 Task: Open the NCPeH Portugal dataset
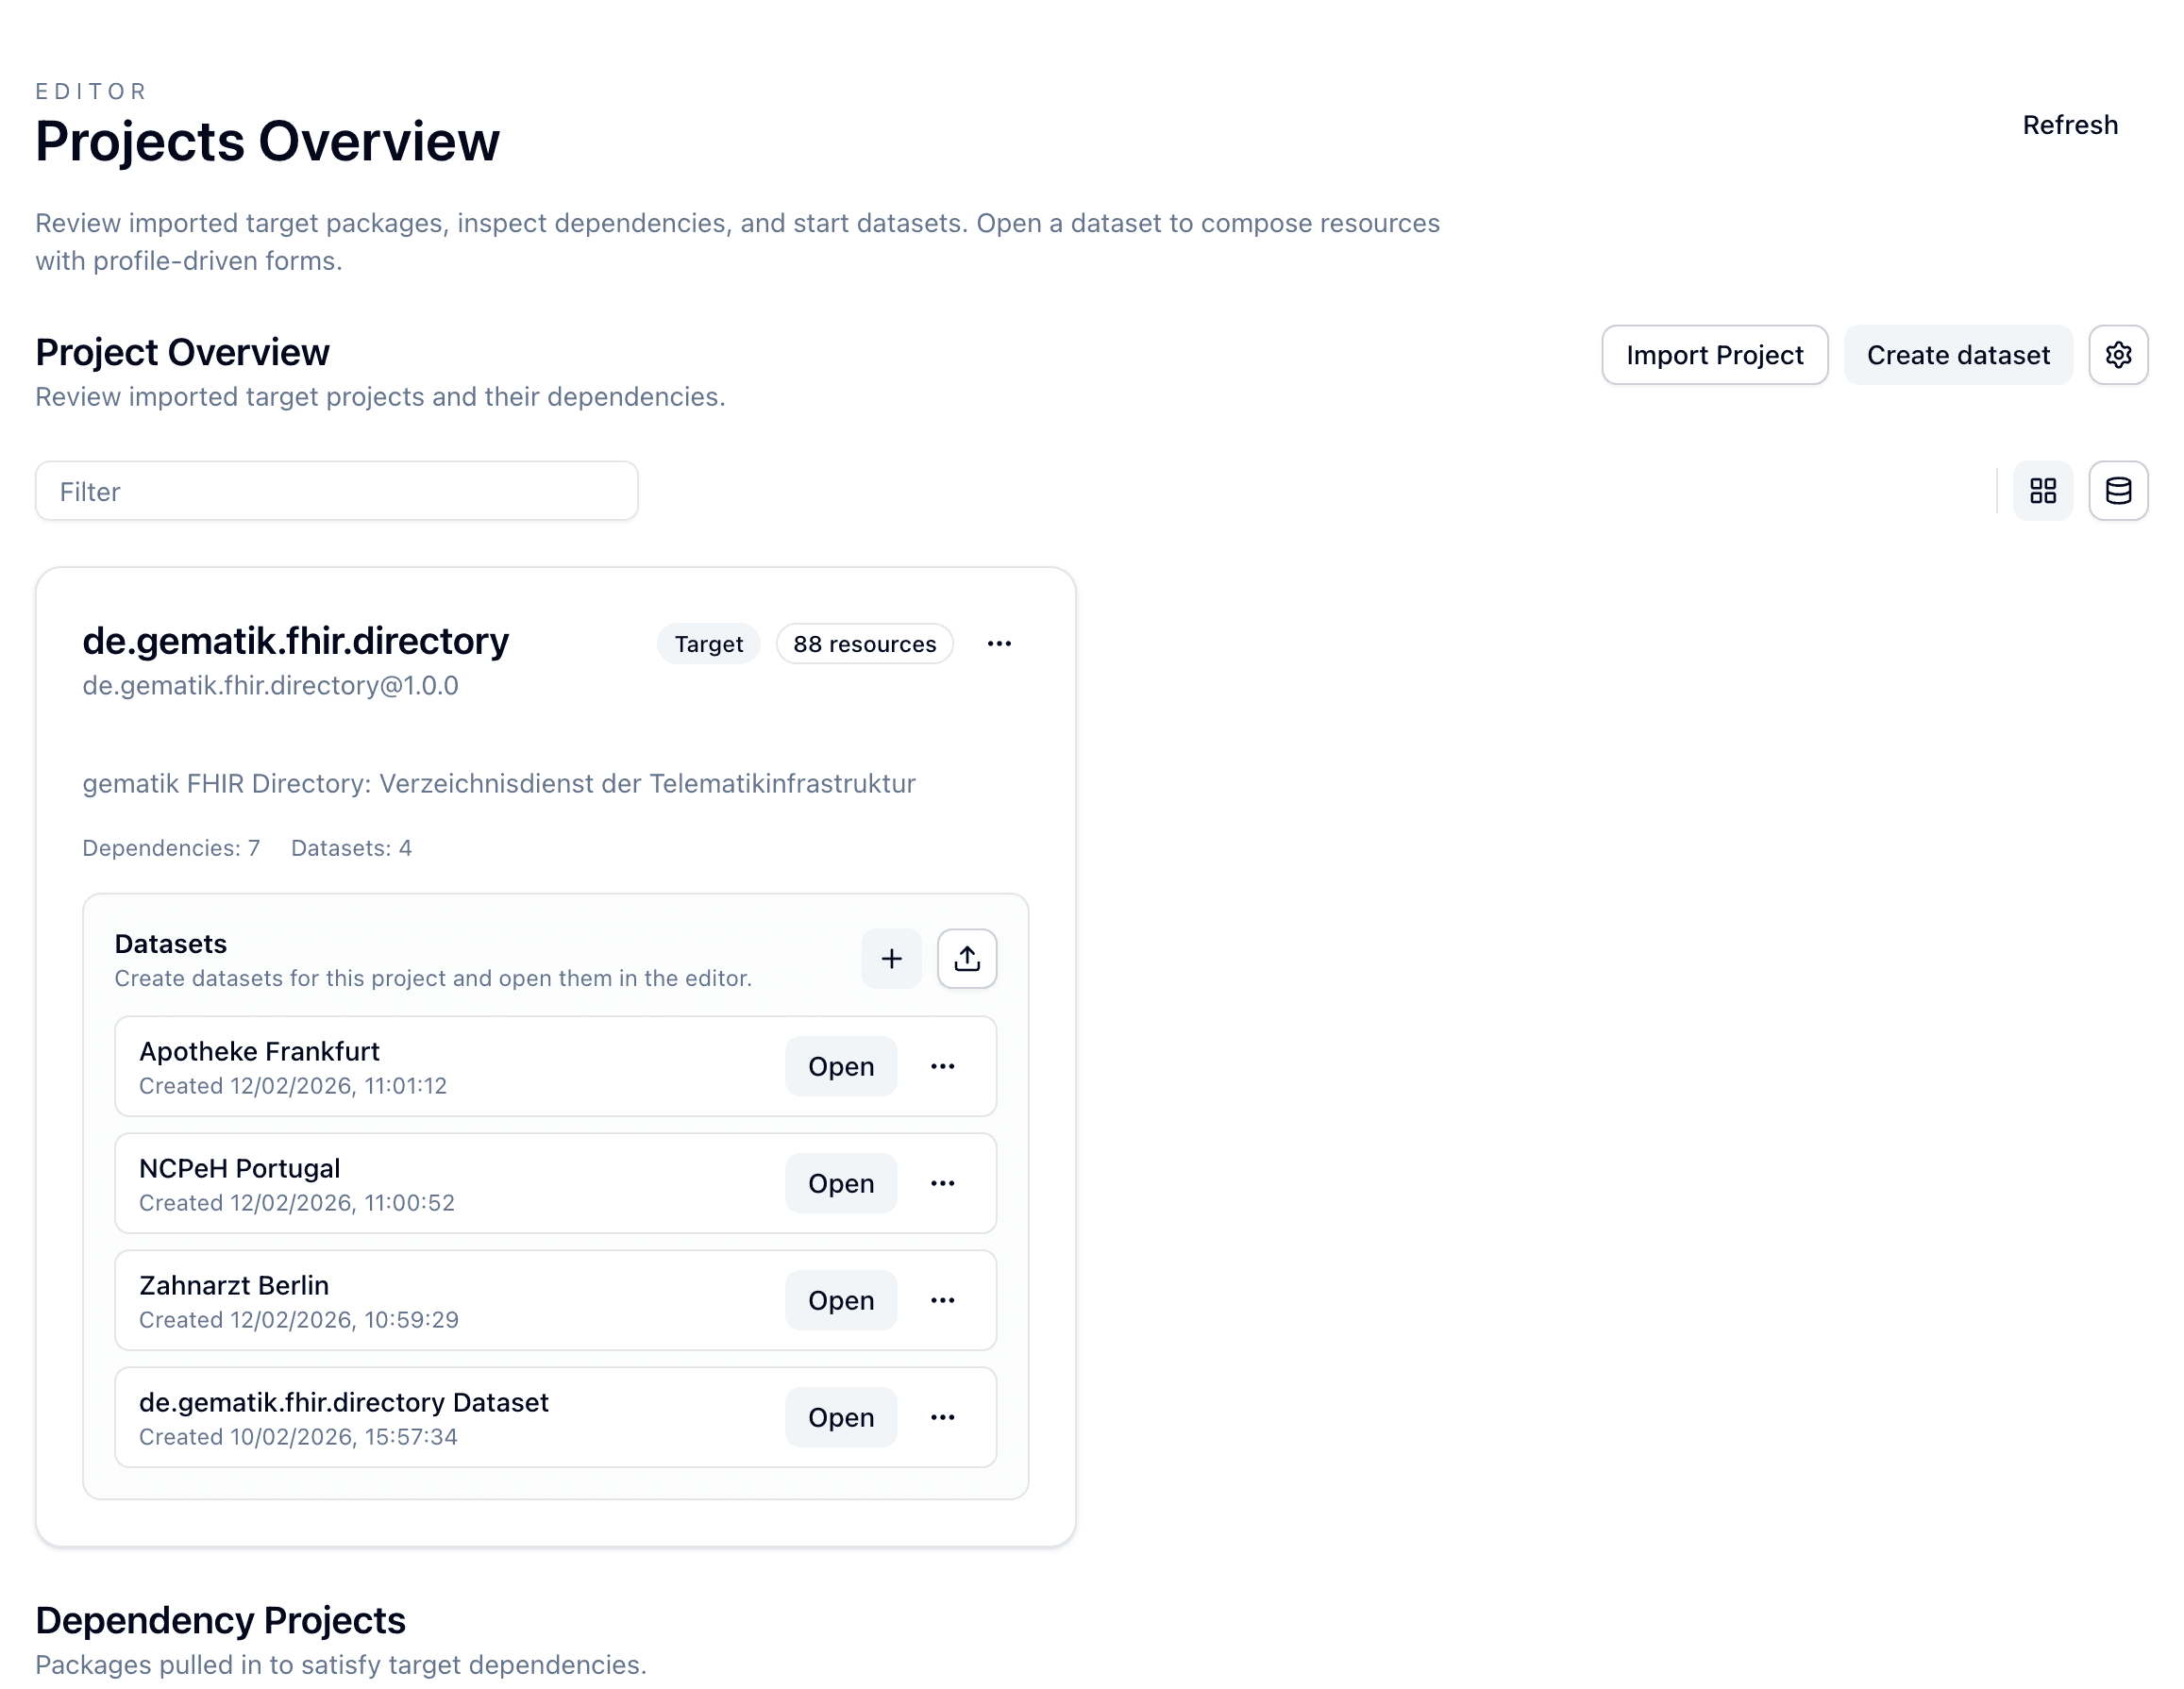coord(840,1183)
